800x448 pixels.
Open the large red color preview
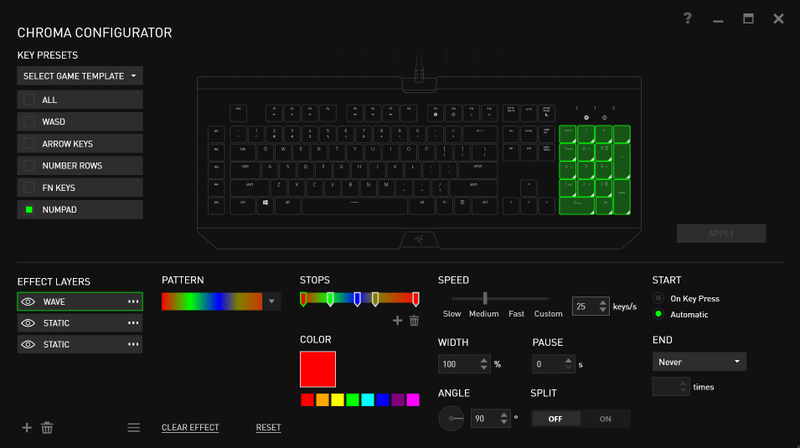tap(318, 369)
